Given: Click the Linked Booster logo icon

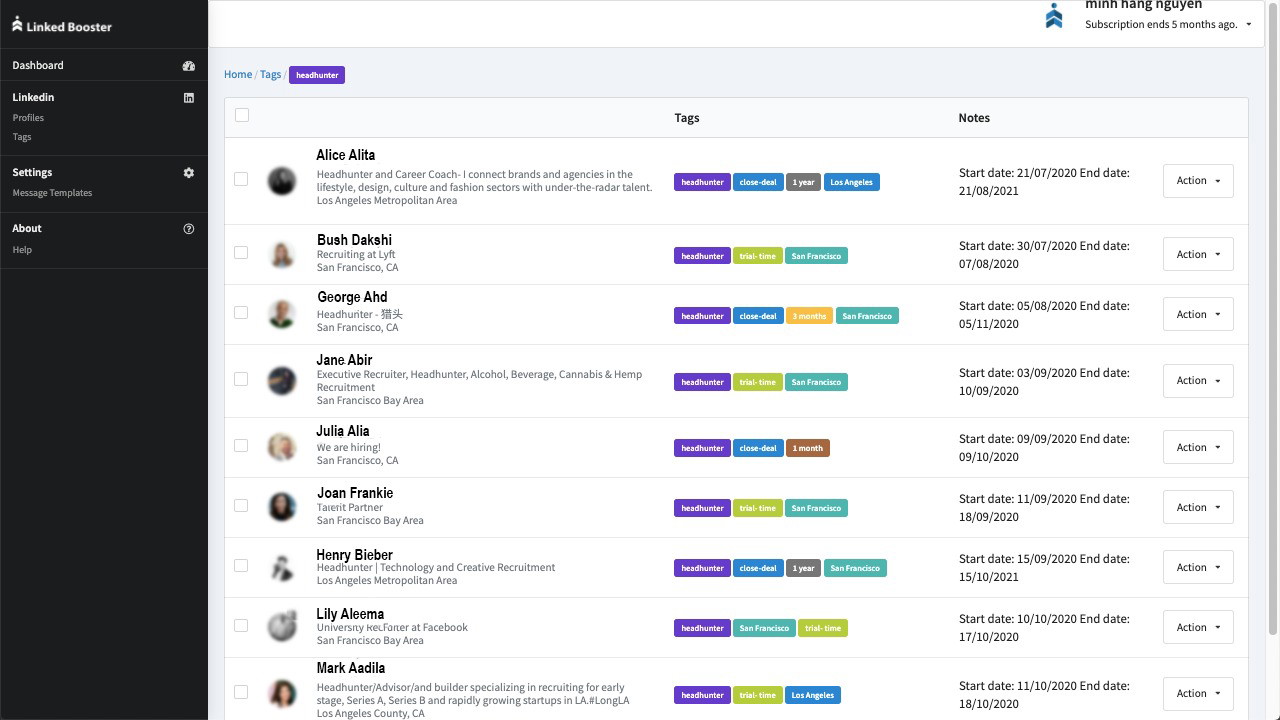Looking at the screenshot, I should click(17, 25).
